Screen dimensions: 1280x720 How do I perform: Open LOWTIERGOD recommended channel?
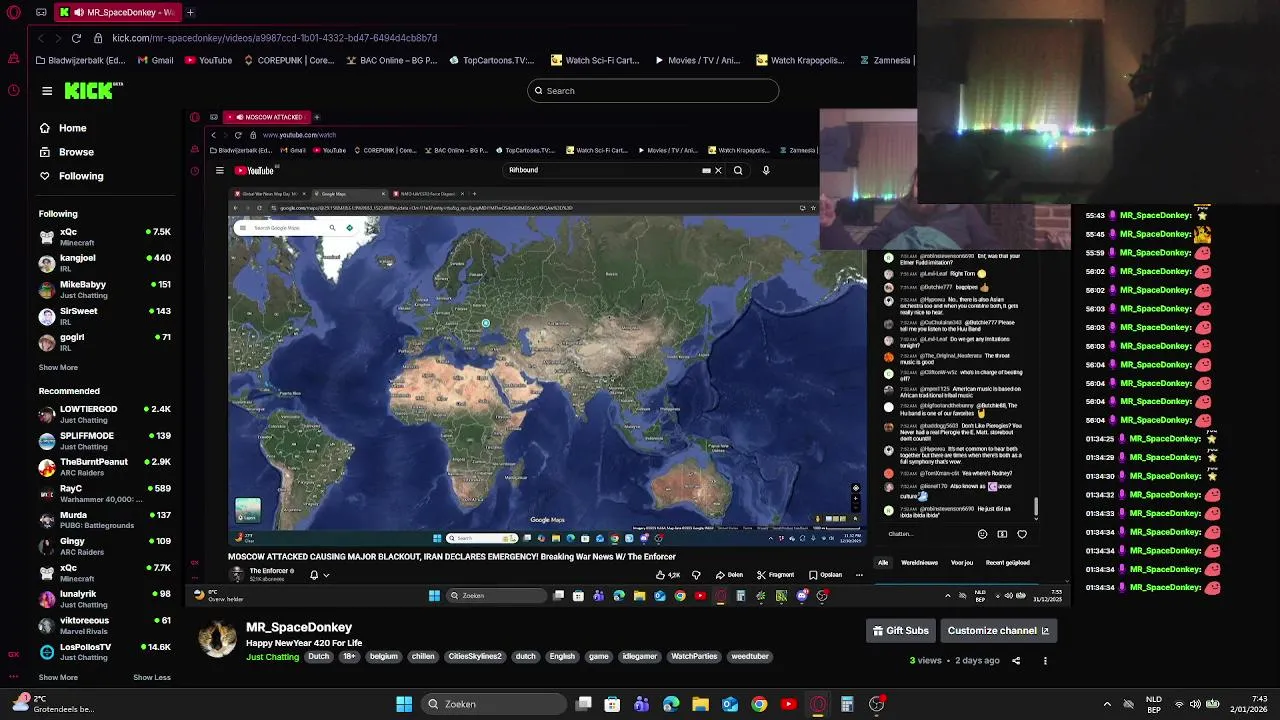tap(105, 414)
